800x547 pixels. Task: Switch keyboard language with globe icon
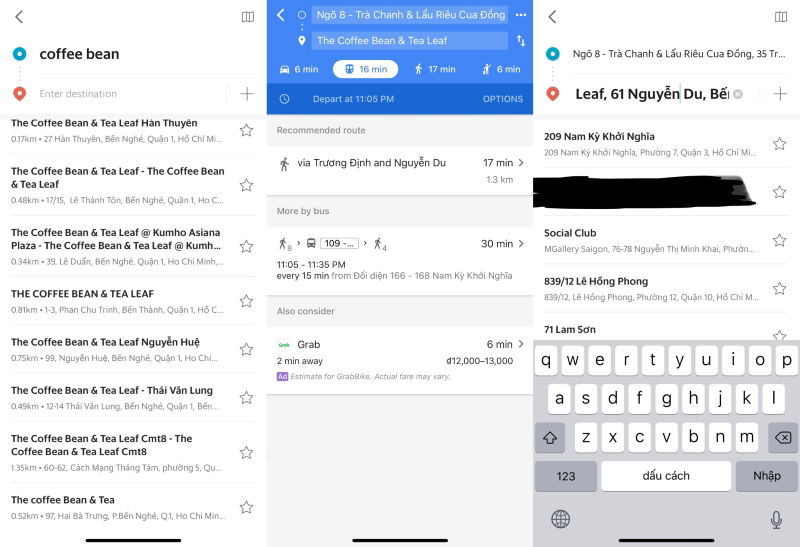[560, 519]
